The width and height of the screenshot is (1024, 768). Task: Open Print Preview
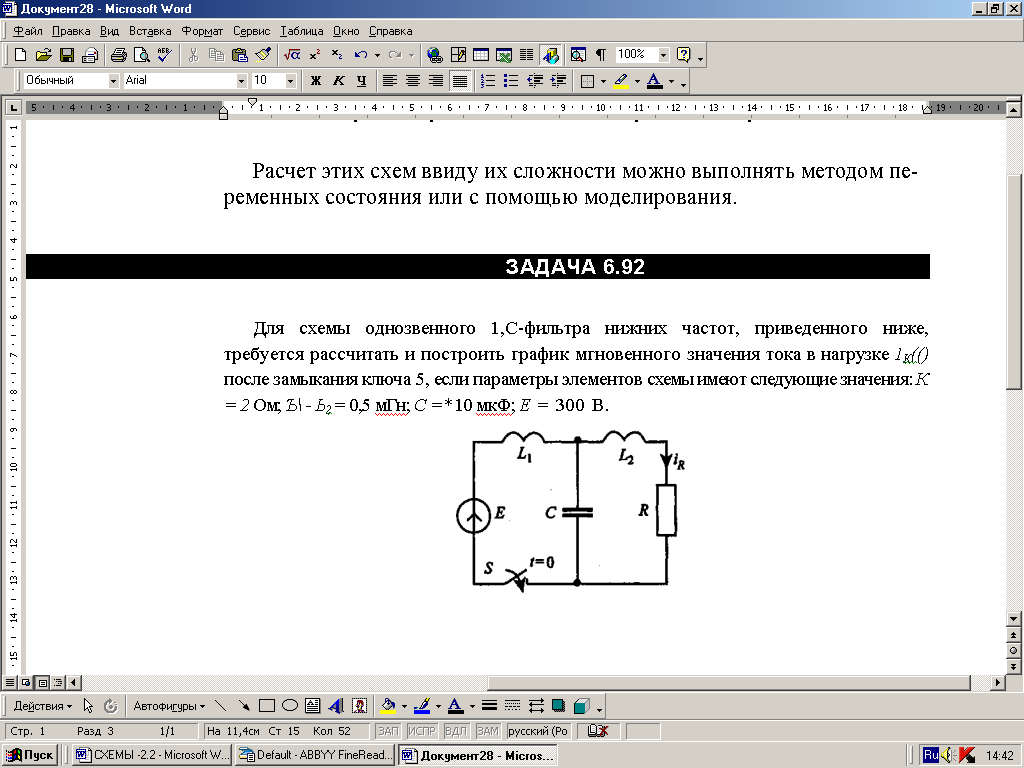(x=141, y=55)
